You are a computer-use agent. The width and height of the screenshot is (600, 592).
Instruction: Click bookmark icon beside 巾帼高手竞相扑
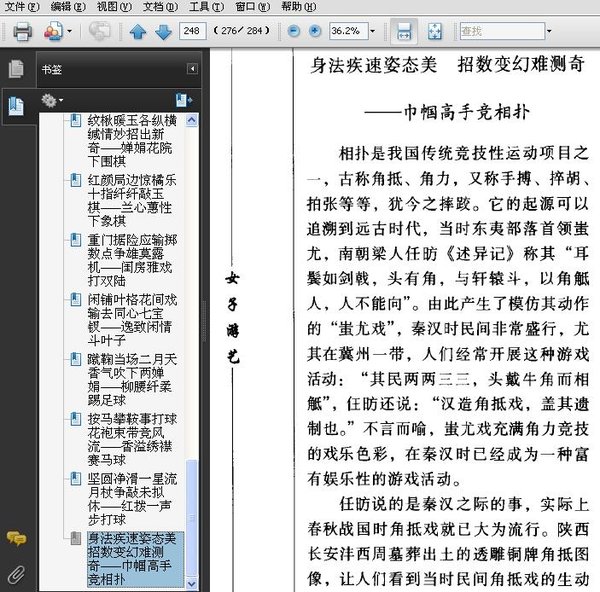click(76, 538)
